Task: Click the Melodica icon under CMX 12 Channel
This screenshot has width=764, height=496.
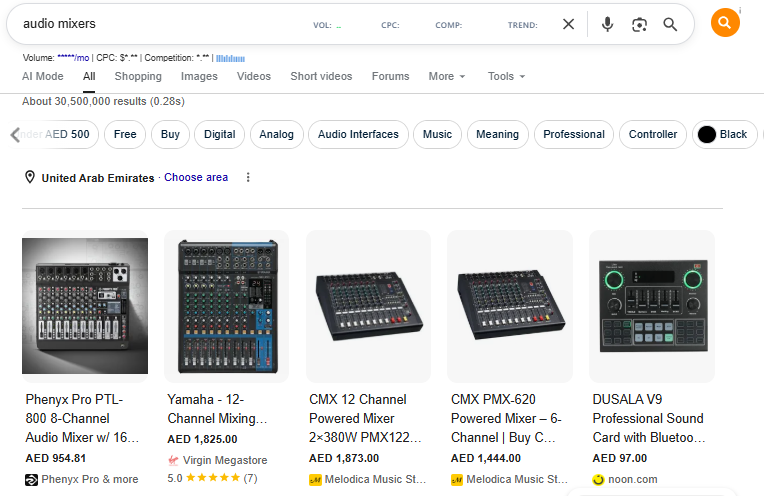Action: click(315, 480)
